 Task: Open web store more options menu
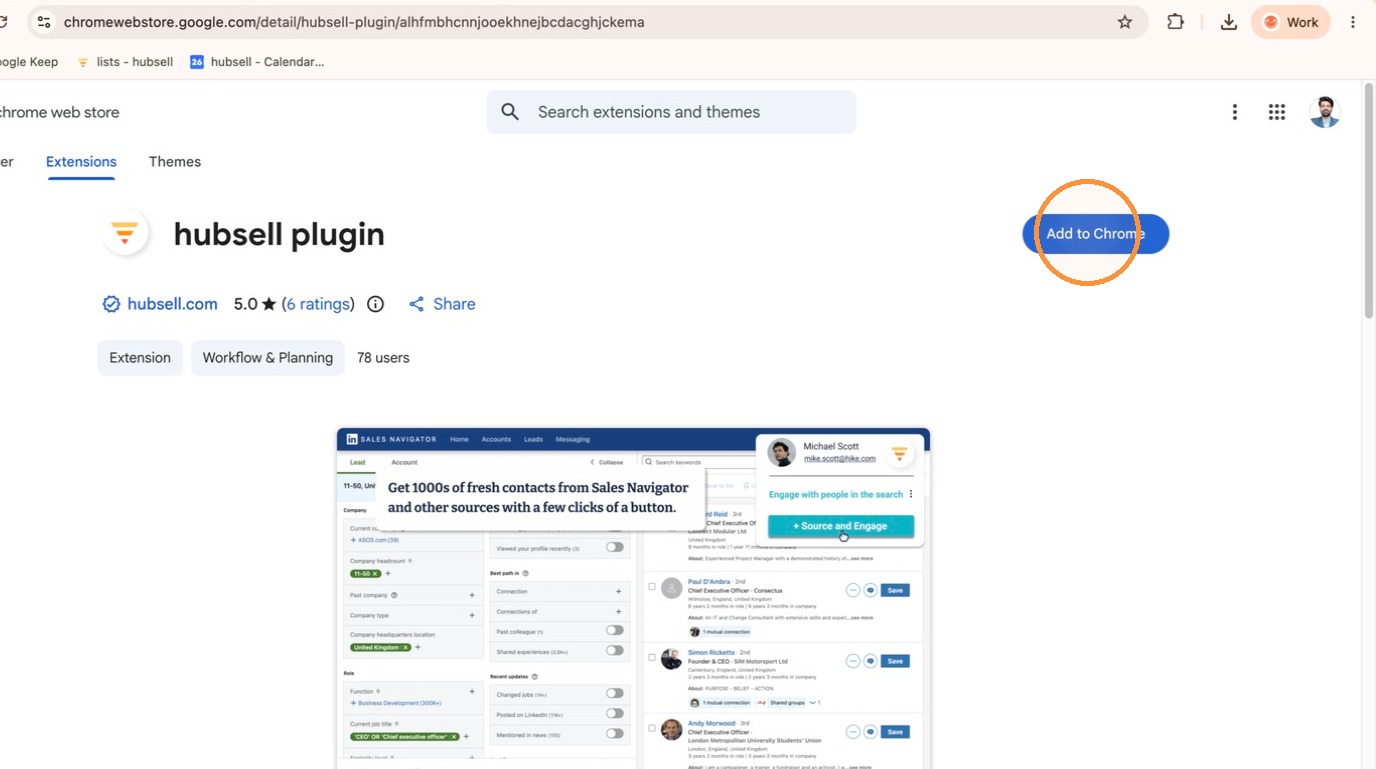coord(1235,112)
